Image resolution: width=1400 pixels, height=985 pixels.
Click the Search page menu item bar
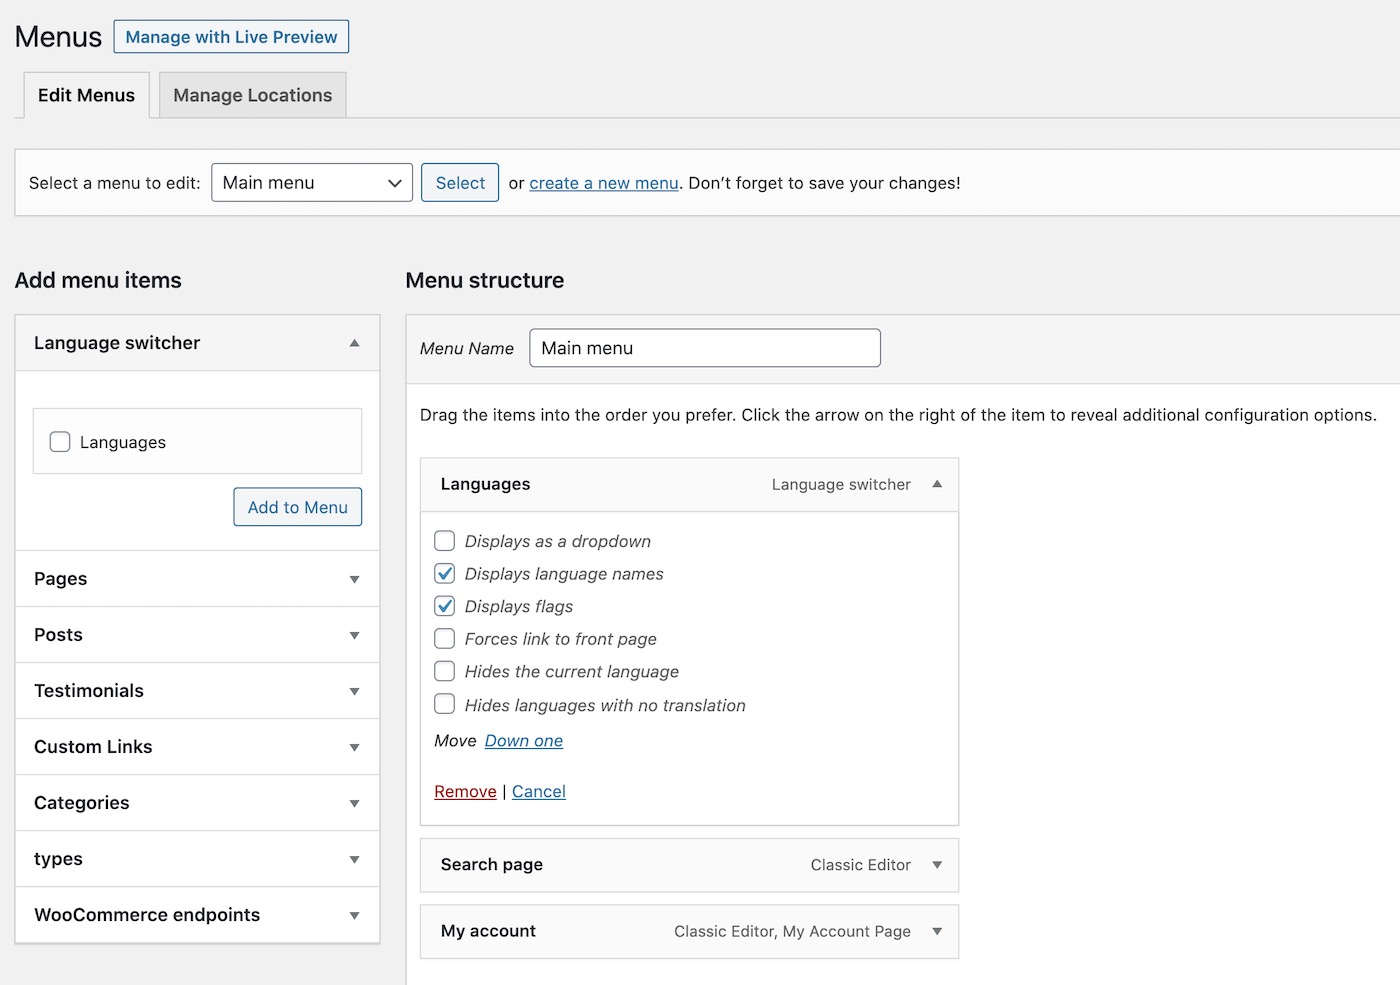[x=689, y=865]
